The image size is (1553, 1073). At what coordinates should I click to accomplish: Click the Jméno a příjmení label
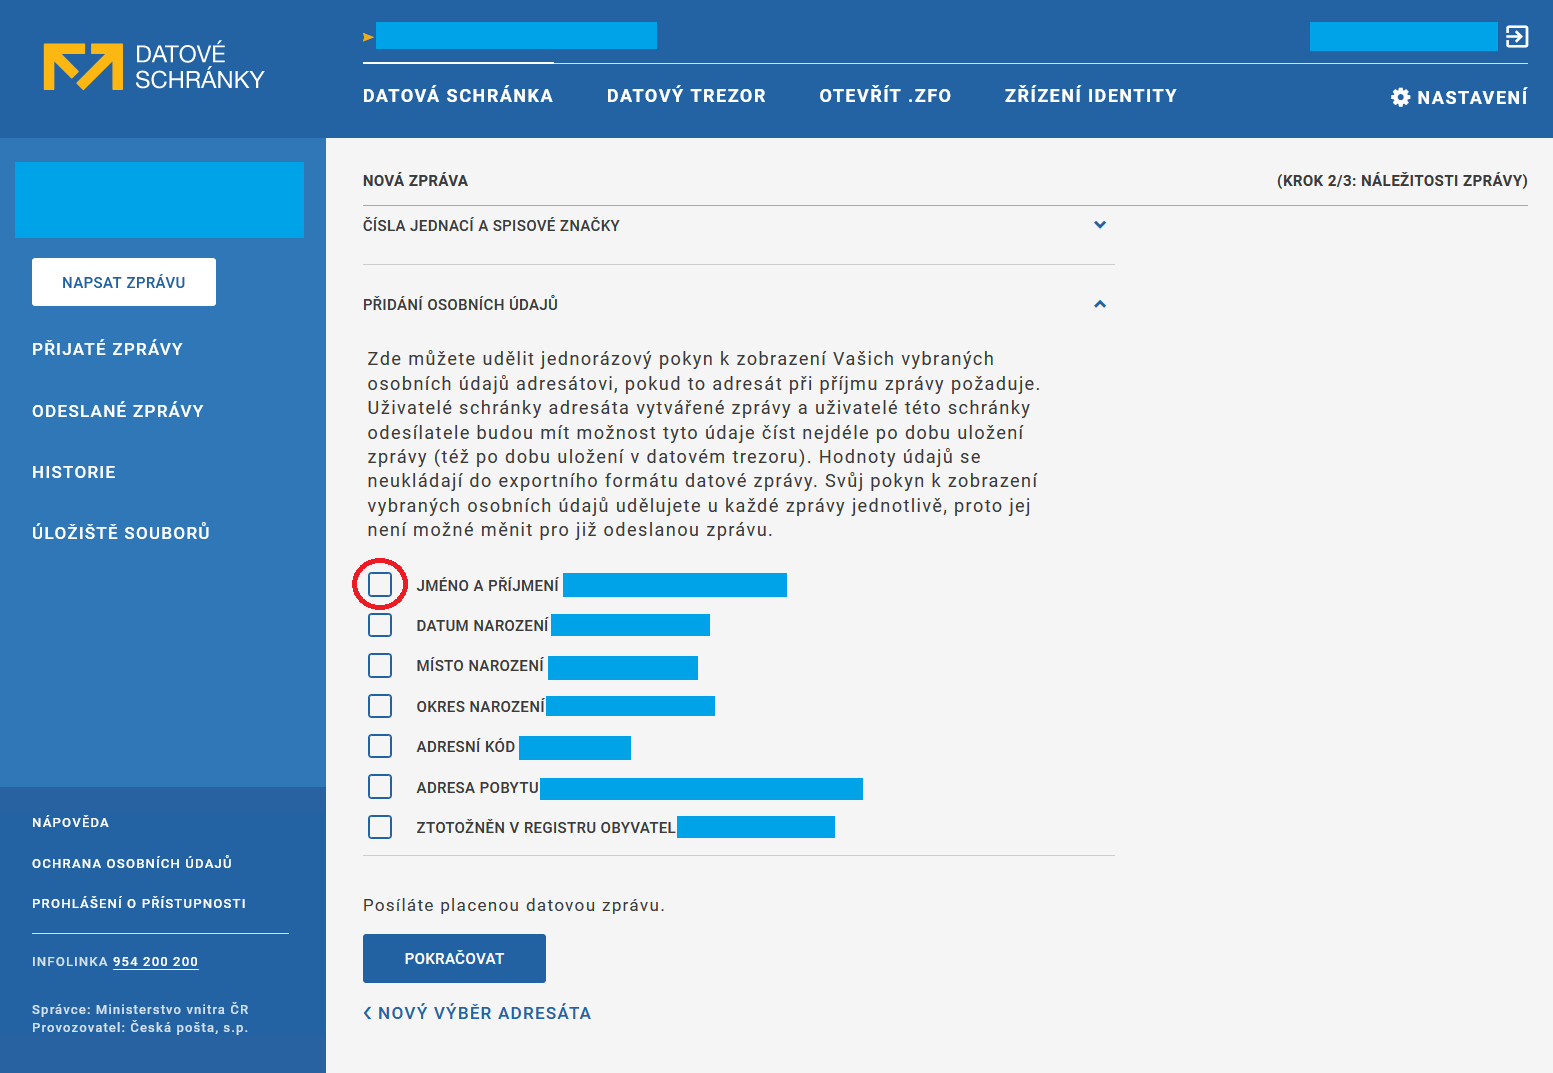[487, 586]
